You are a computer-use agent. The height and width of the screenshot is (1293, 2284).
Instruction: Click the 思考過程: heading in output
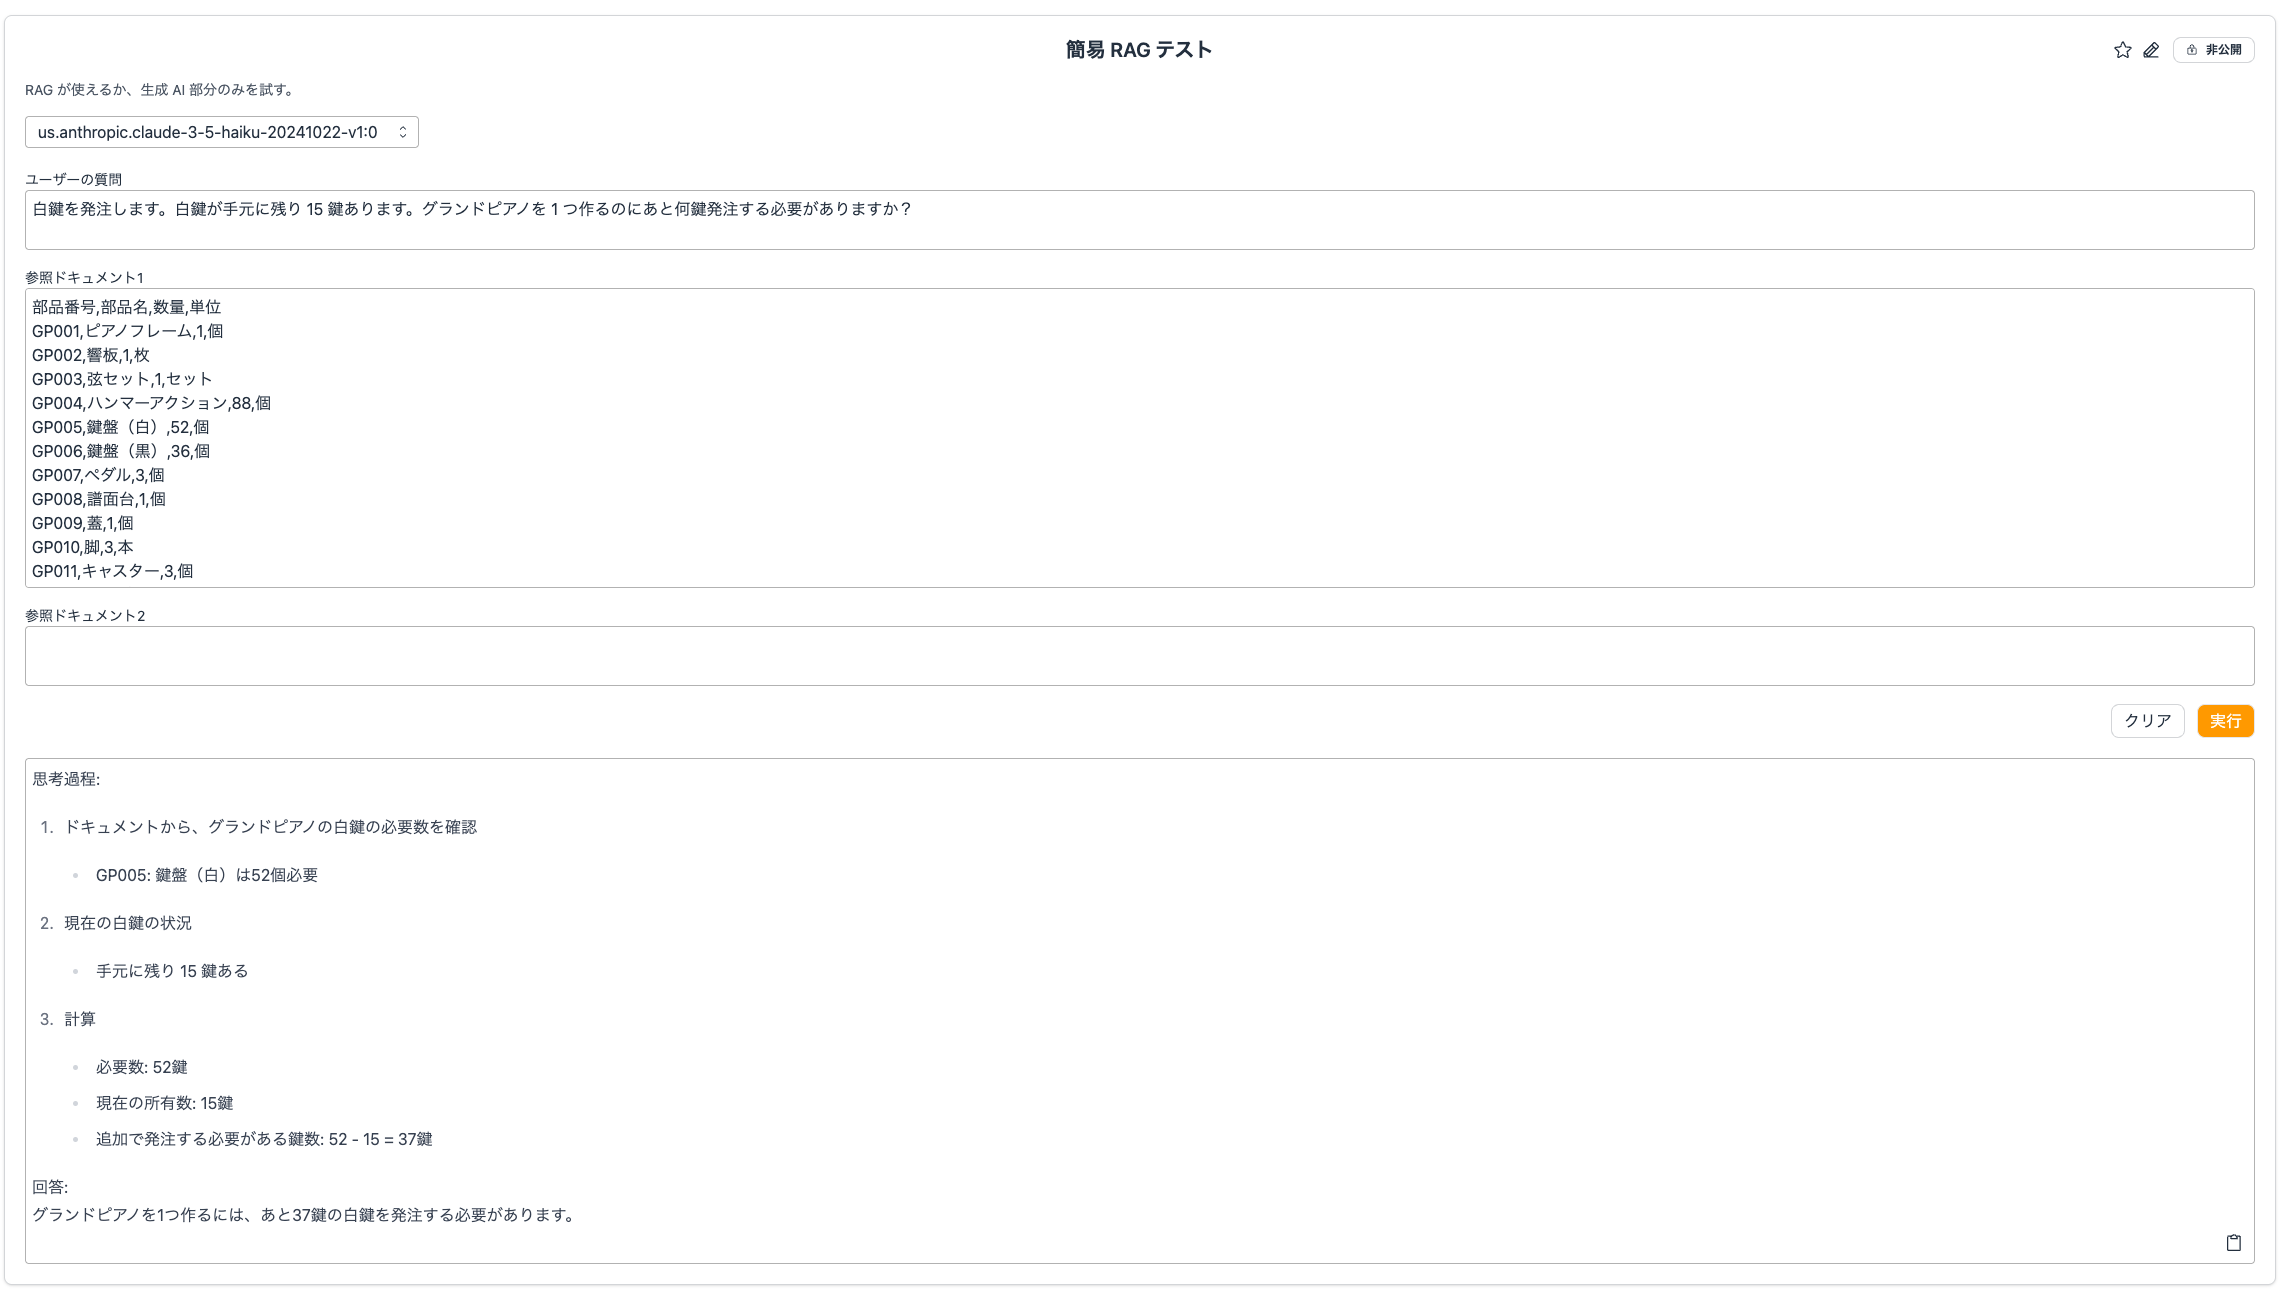[x=66, y=779]
